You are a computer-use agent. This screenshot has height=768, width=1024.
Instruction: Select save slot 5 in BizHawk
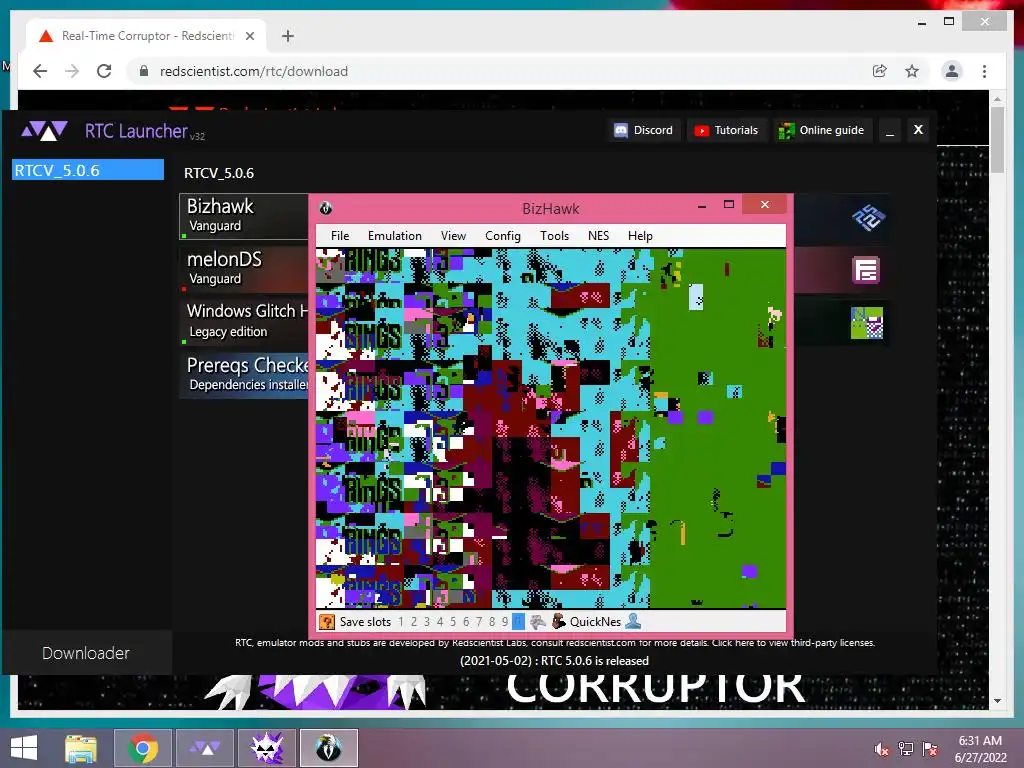pyautogui.click(x=453, y=622)
